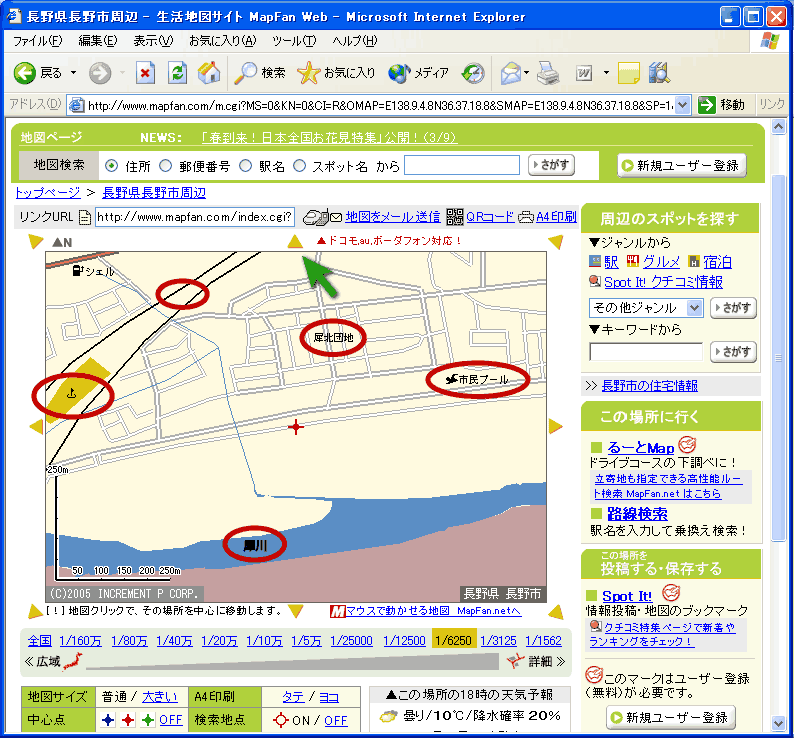794x738 pixels.
Task: Open the 地図をメール送信 link
Action: [392, 217]
